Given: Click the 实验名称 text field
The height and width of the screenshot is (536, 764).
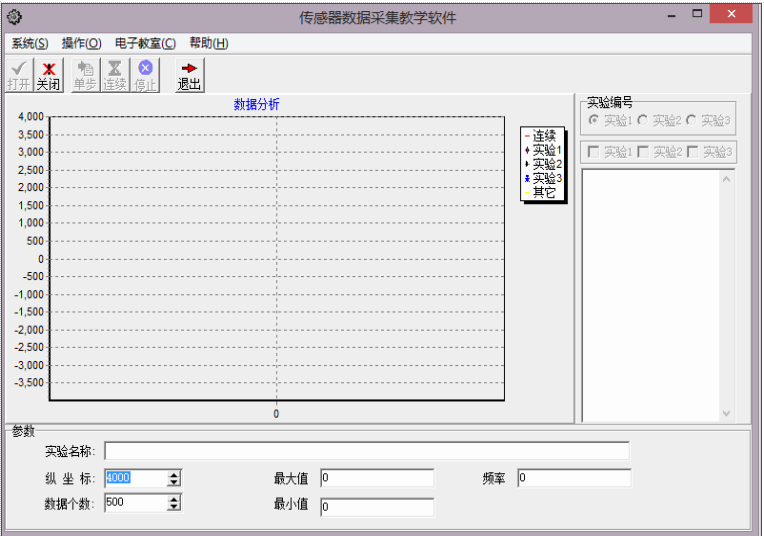Looking at the screenshot, I should pos(366,451).
